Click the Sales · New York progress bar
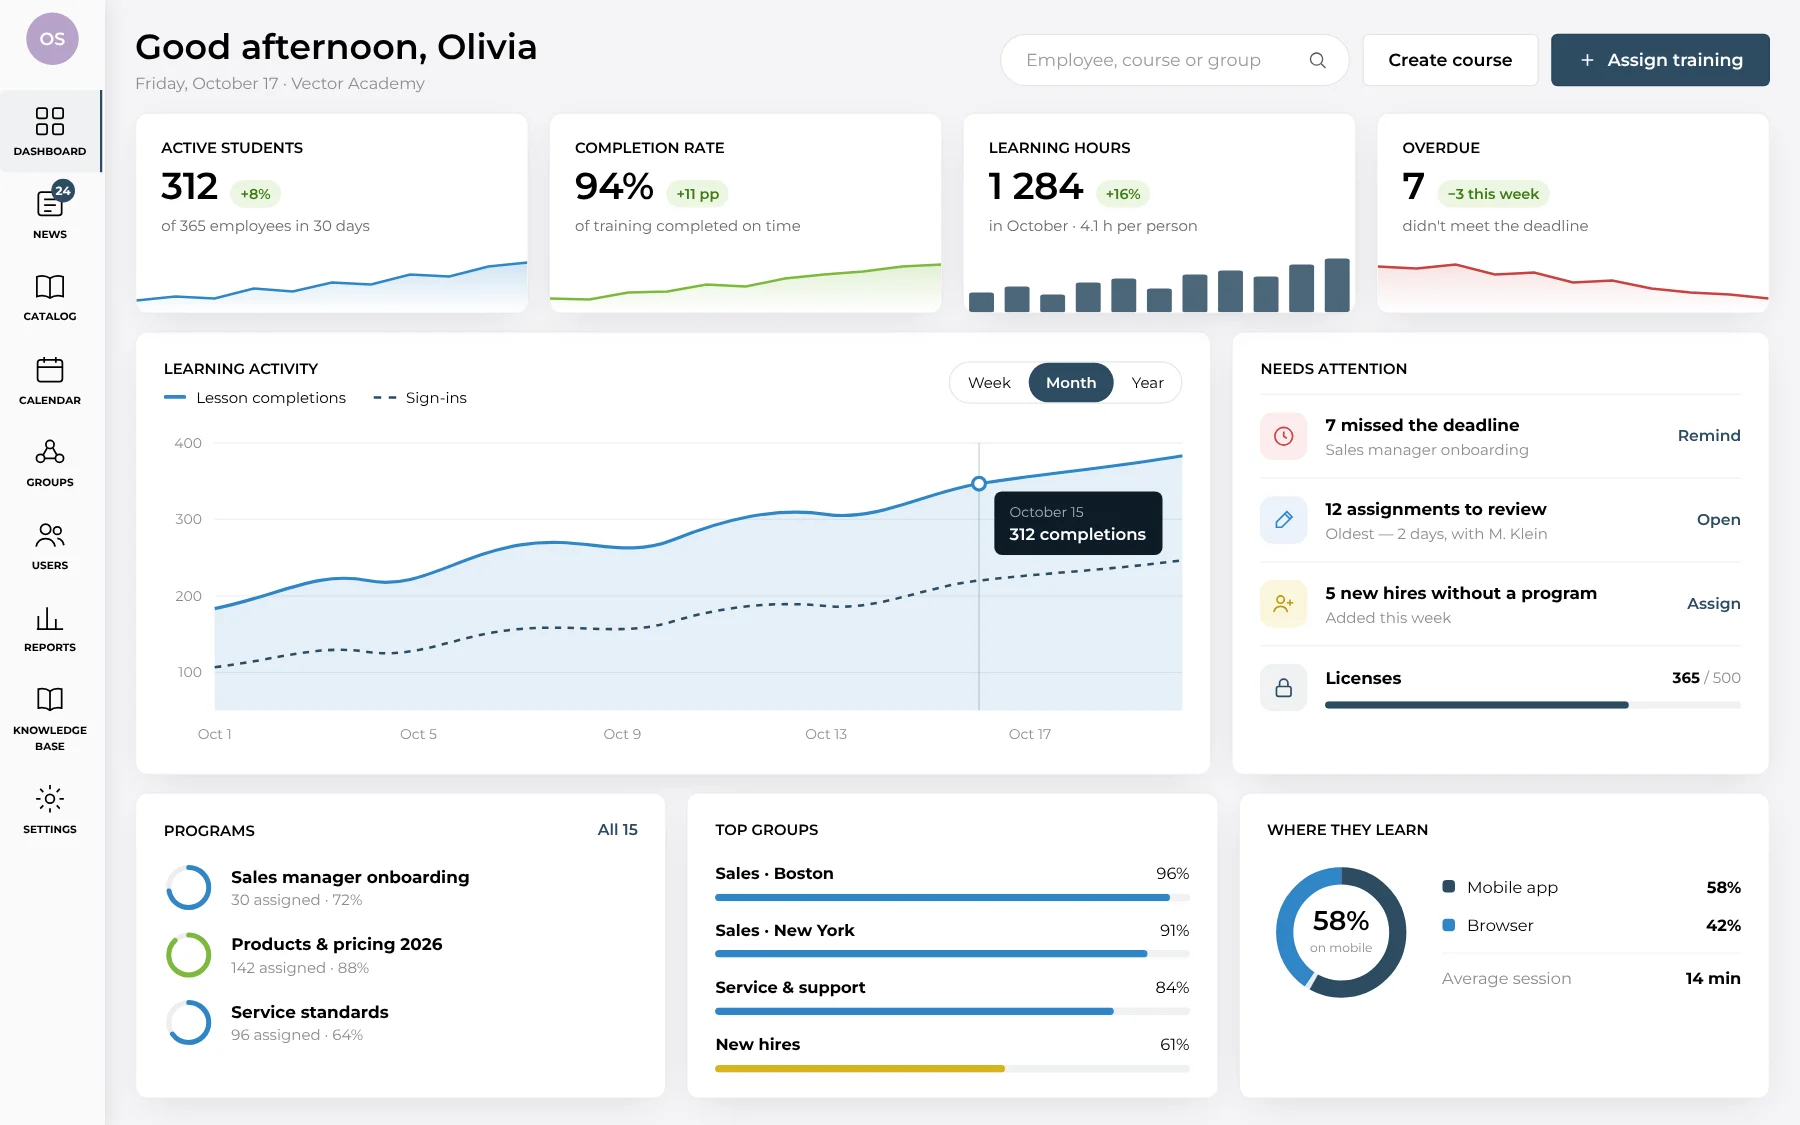 point(952,954)
